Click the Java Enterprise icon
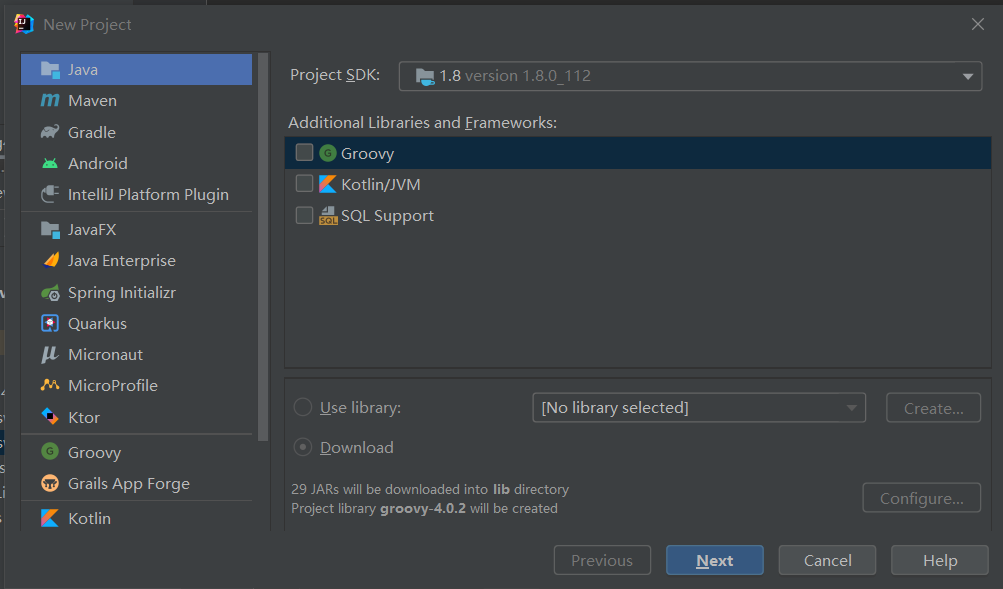1003x589 pixels. click(x=51, y=260)
